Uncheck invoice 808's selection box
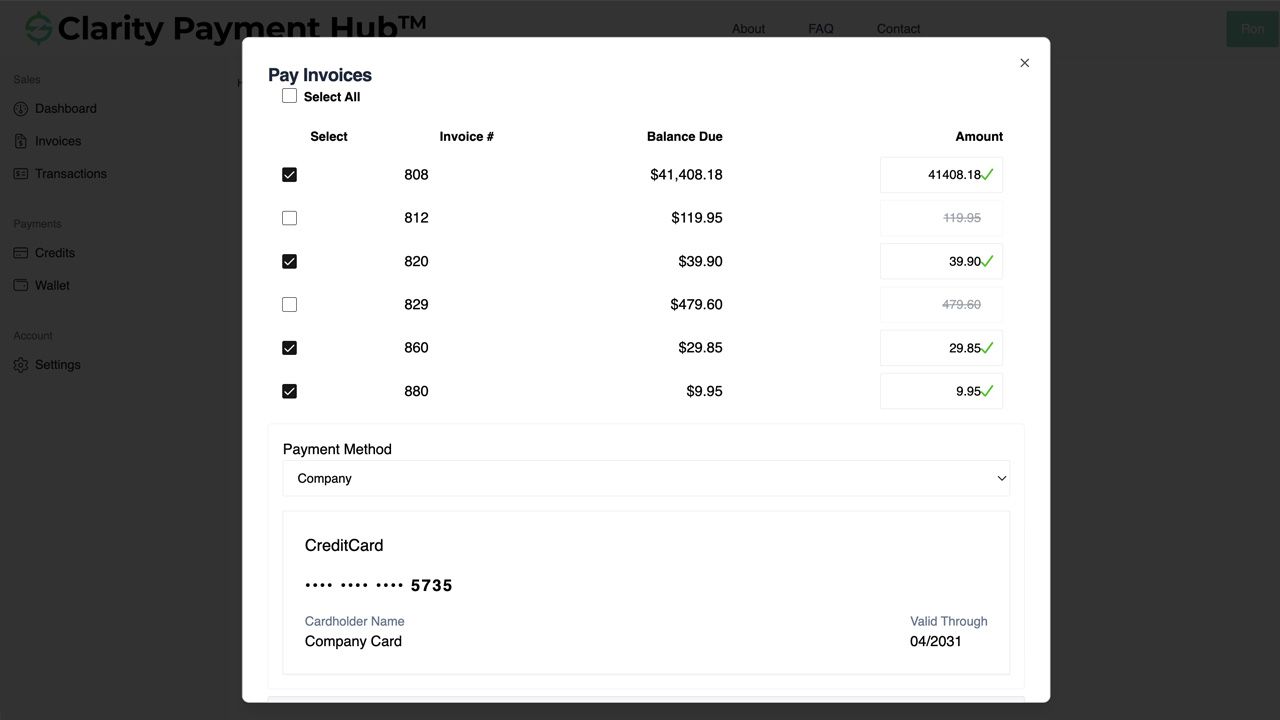 tap(289, 174)
